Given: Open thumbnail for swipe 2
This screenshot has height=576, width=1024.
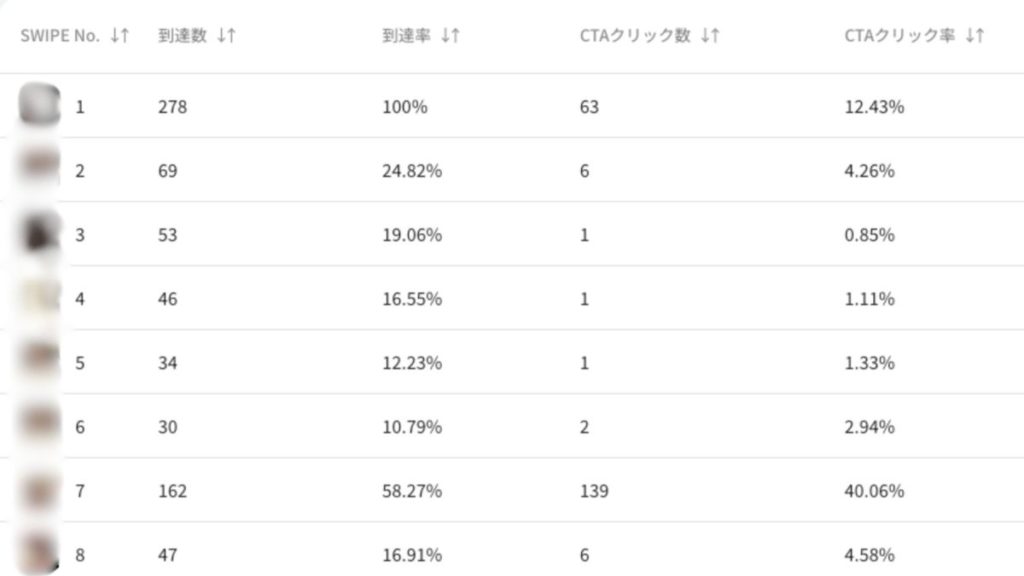Looking at the screenshot, I should tap(40, 170).
